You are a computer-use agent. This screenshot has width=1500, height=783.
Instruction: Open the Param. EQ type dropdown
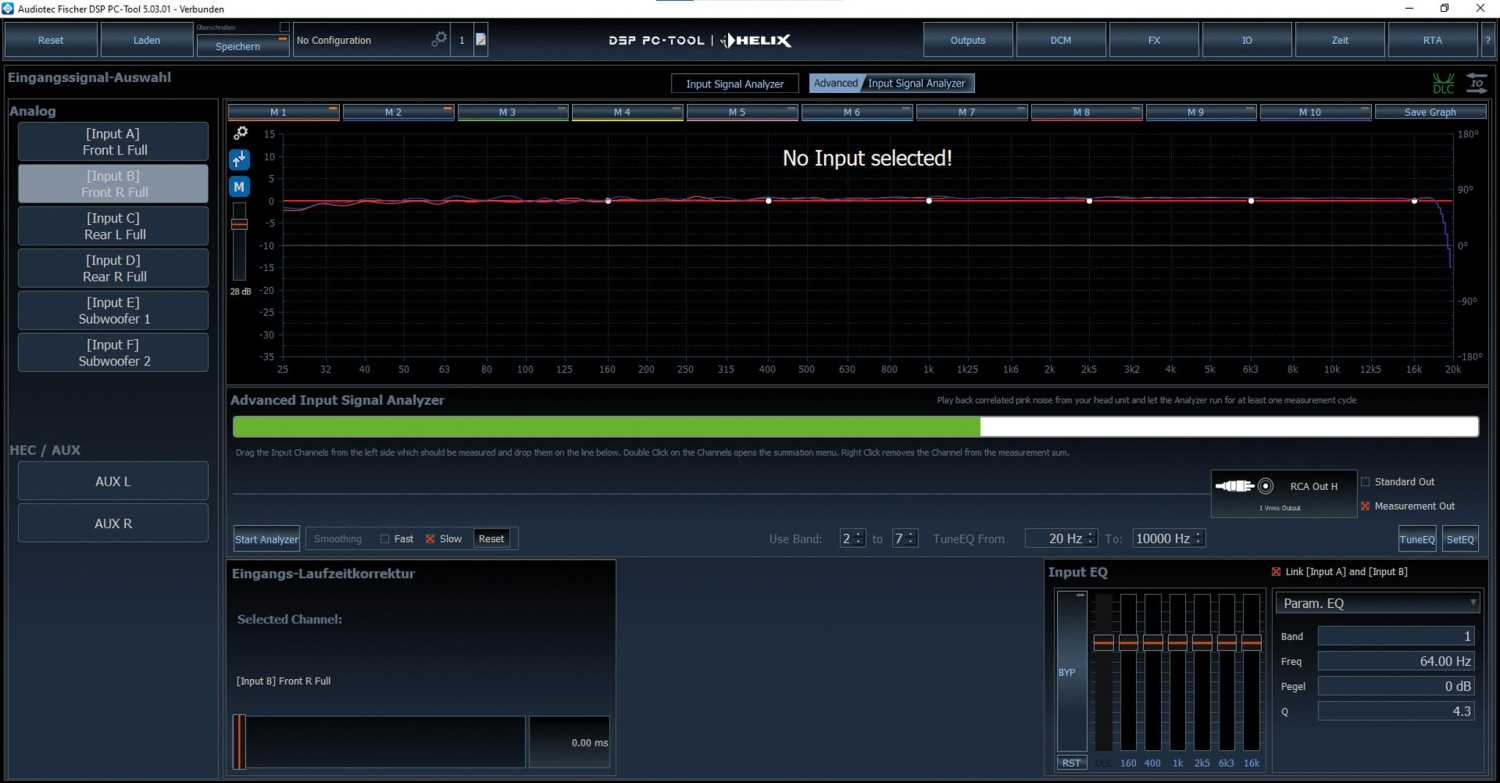[x=1378, y=603]
